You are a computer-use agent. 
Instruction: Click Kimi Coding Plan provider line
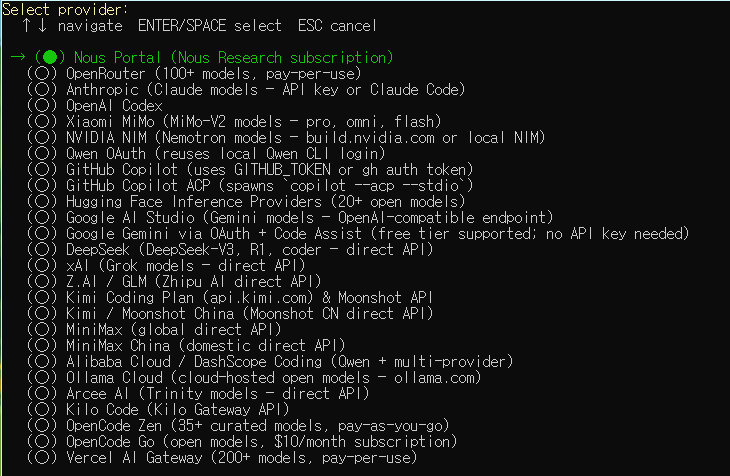click(230, 297)
